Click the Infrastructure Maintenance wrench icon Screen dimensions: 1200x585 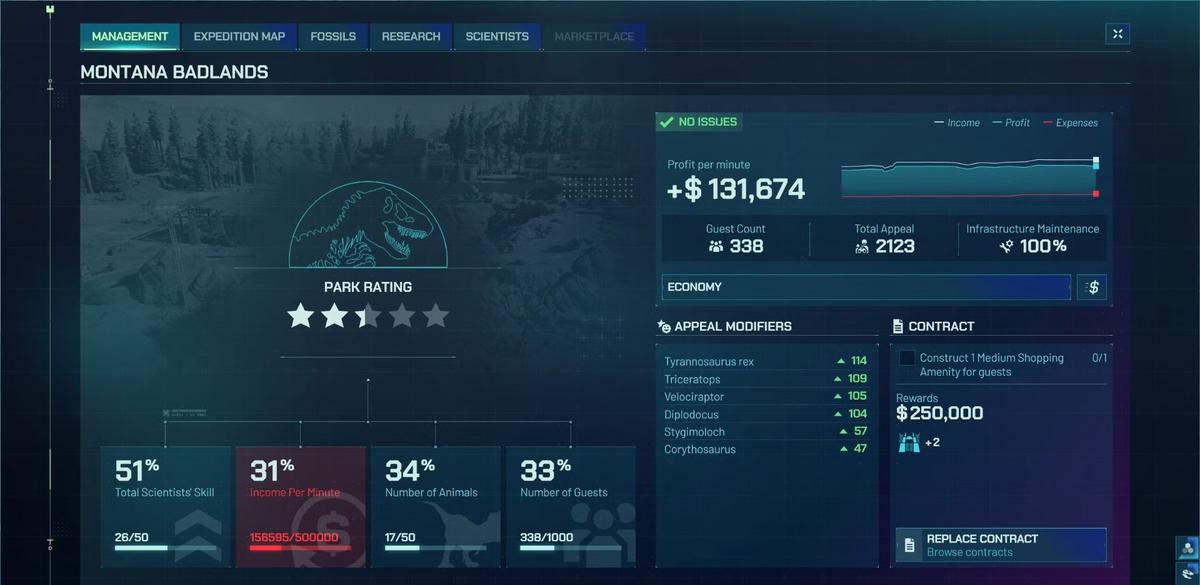[x=1006, y=246]
